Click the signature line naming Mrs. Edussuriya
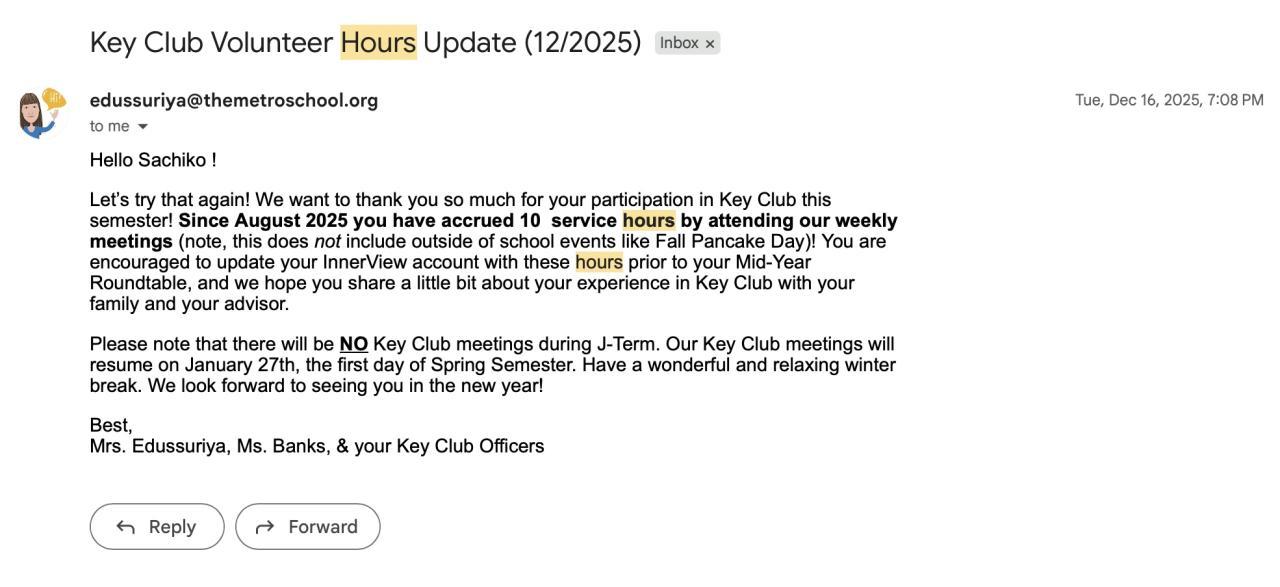Screen dimensions: 1280x587 point(317,446)
